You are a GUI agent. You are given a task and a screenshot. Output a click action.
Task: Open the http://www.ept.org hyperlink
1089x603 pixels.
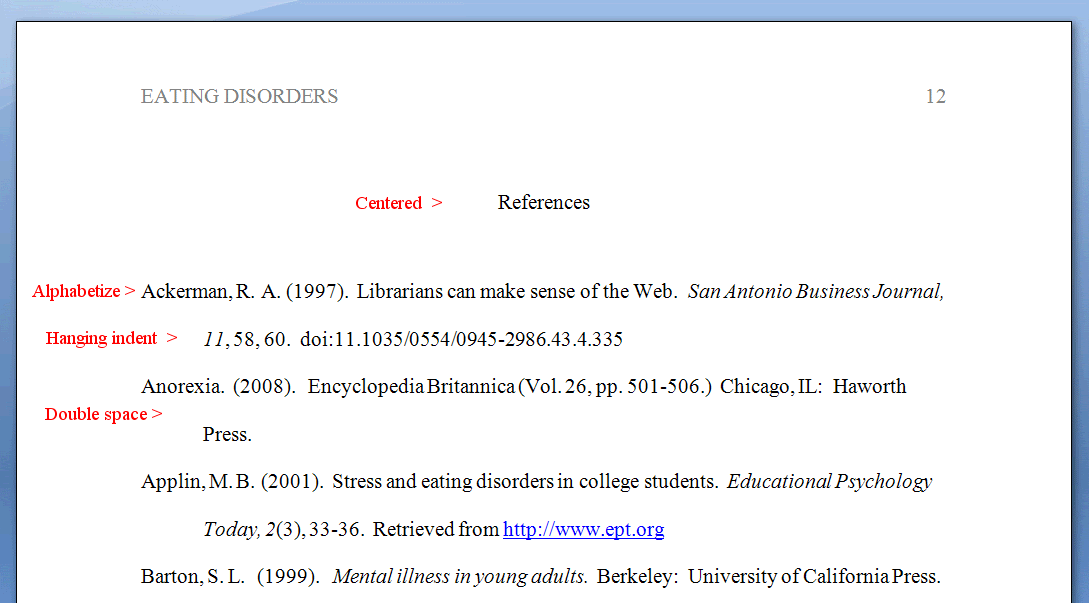point(583,529)
